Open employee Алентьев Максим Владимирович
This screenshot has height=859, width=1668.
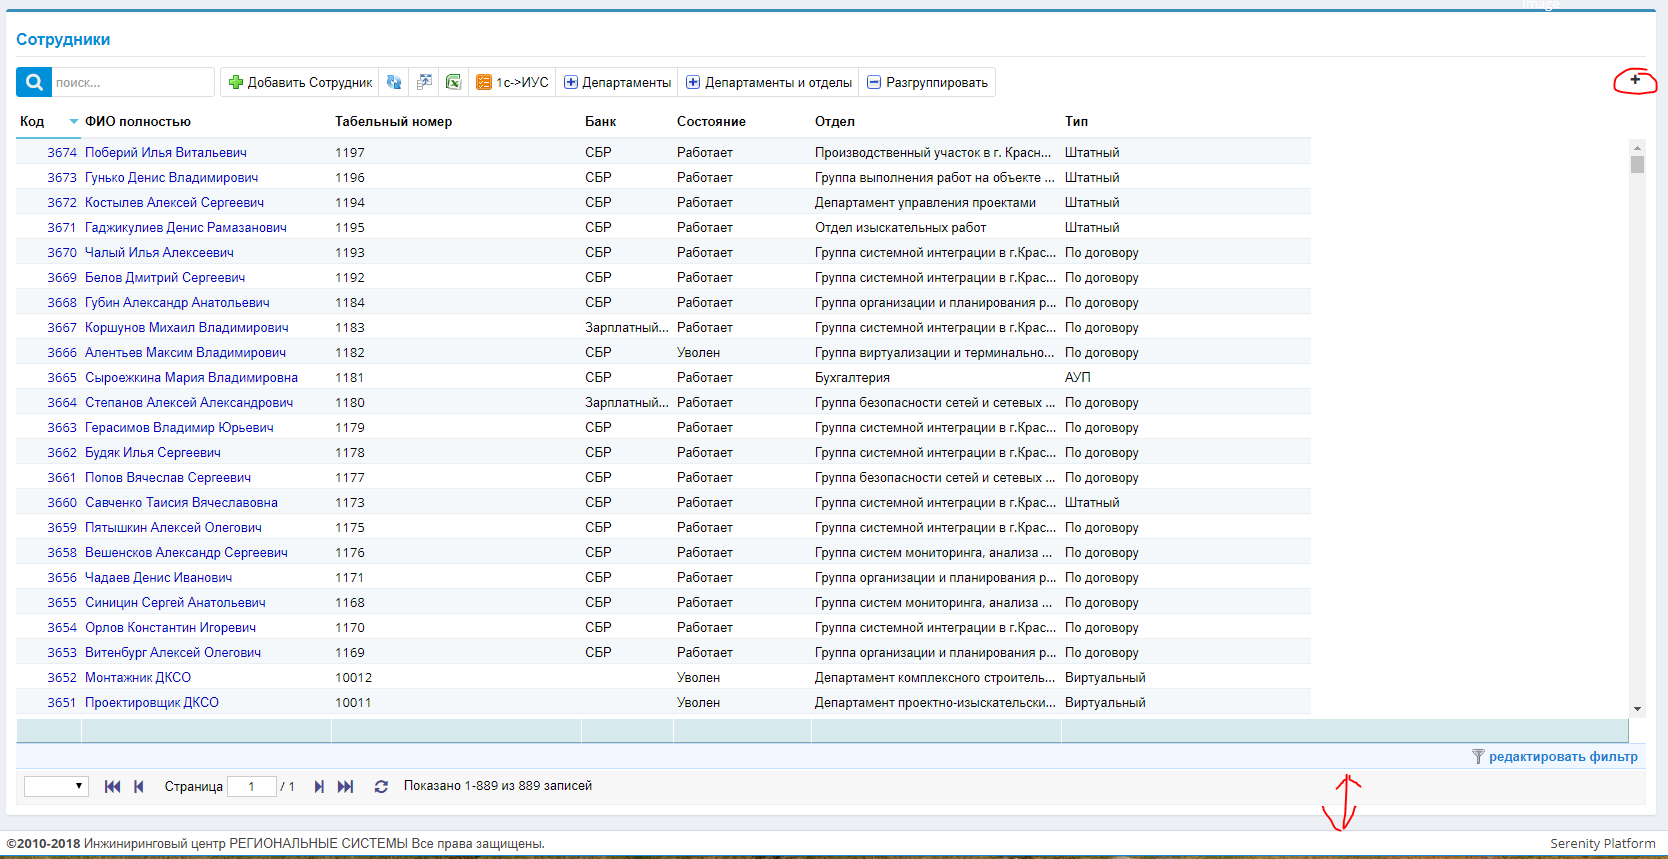(185, 352)
